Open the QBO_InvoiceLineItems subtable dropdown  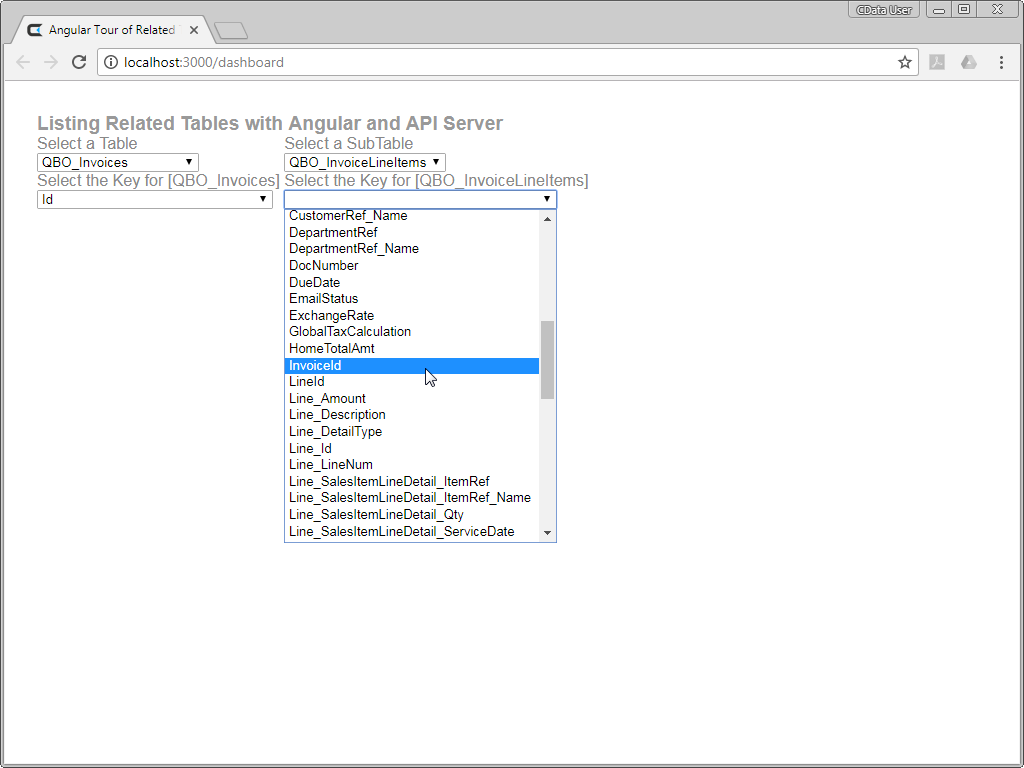pos(365,162)
